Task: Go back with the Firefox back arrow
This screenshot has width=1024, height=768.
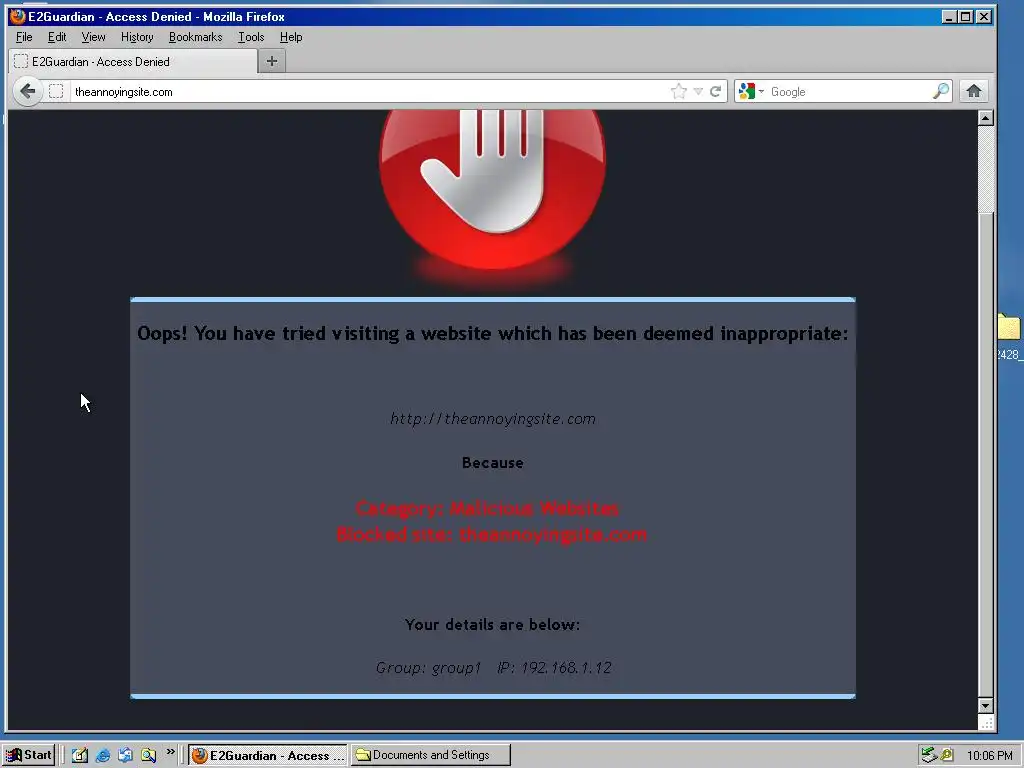Action: 27,91
